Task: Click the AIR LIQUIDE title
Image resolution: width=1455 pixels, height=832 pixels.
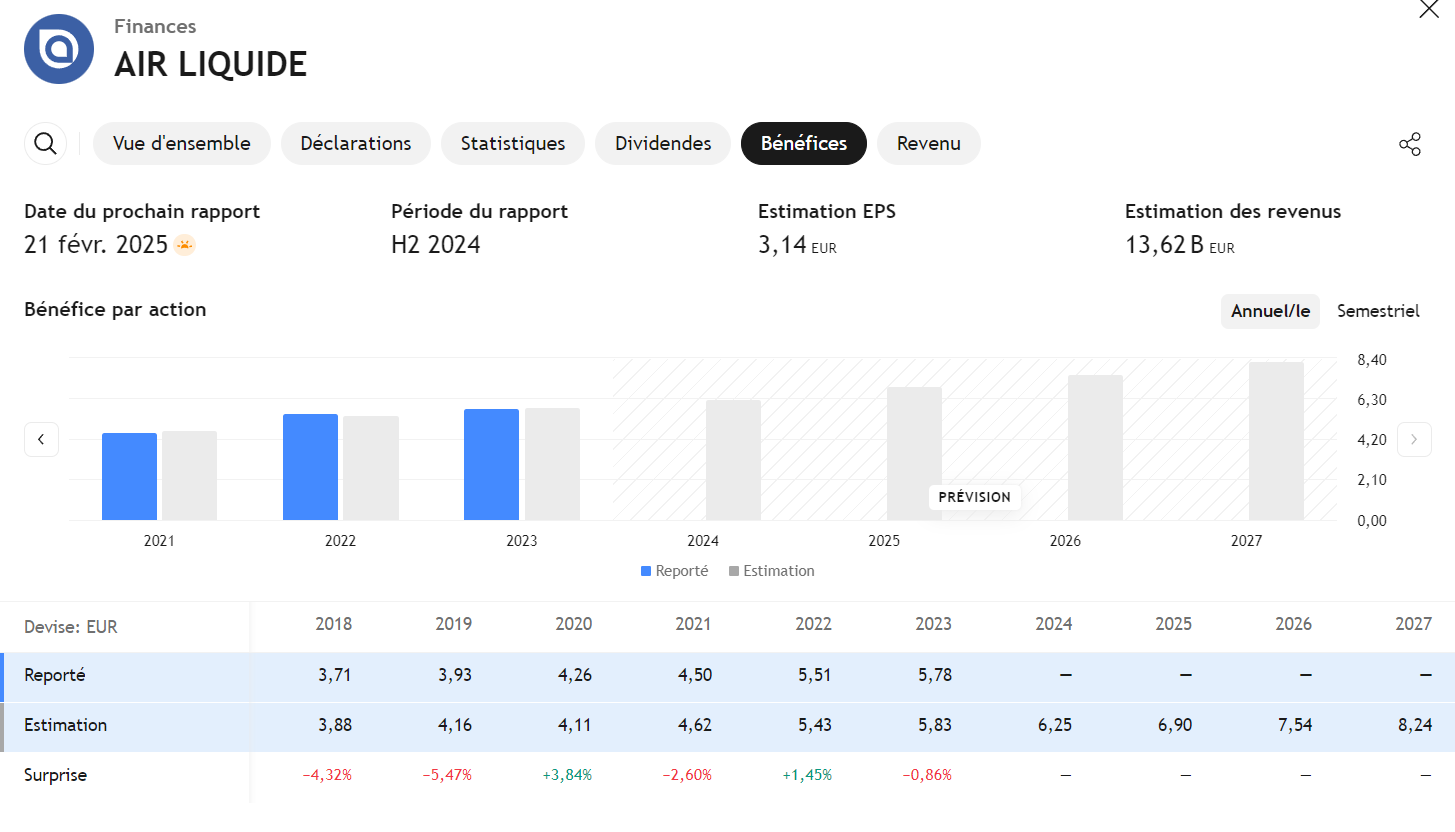Action: [210, 64]
